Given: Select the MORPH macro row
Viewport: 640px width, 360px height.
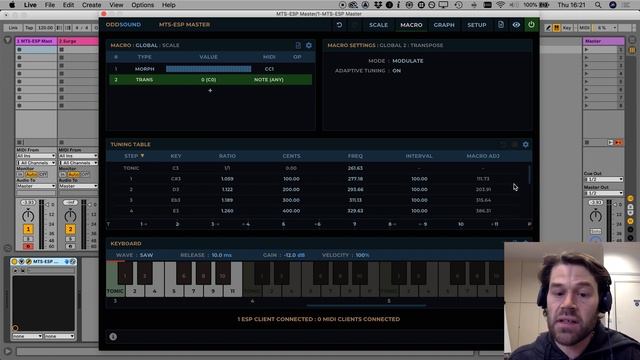Looking at the screenshot, I should [x=210, y=69].
